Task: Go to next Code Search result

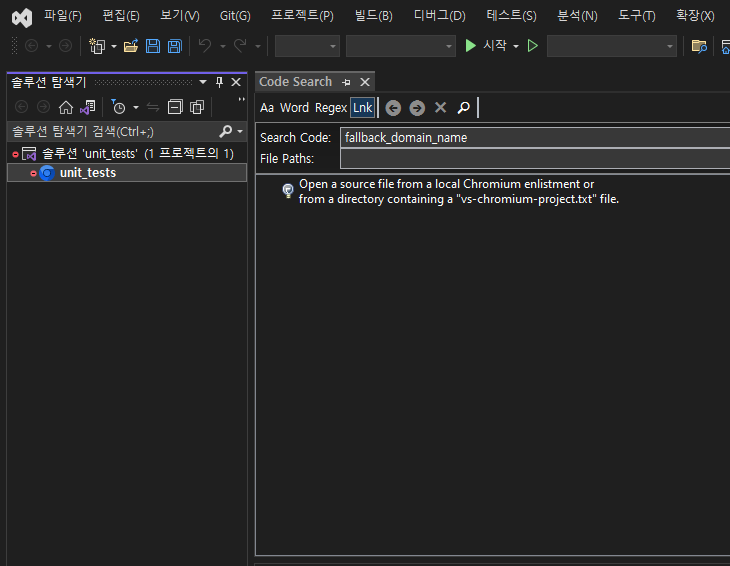Action: coord(417,108)
